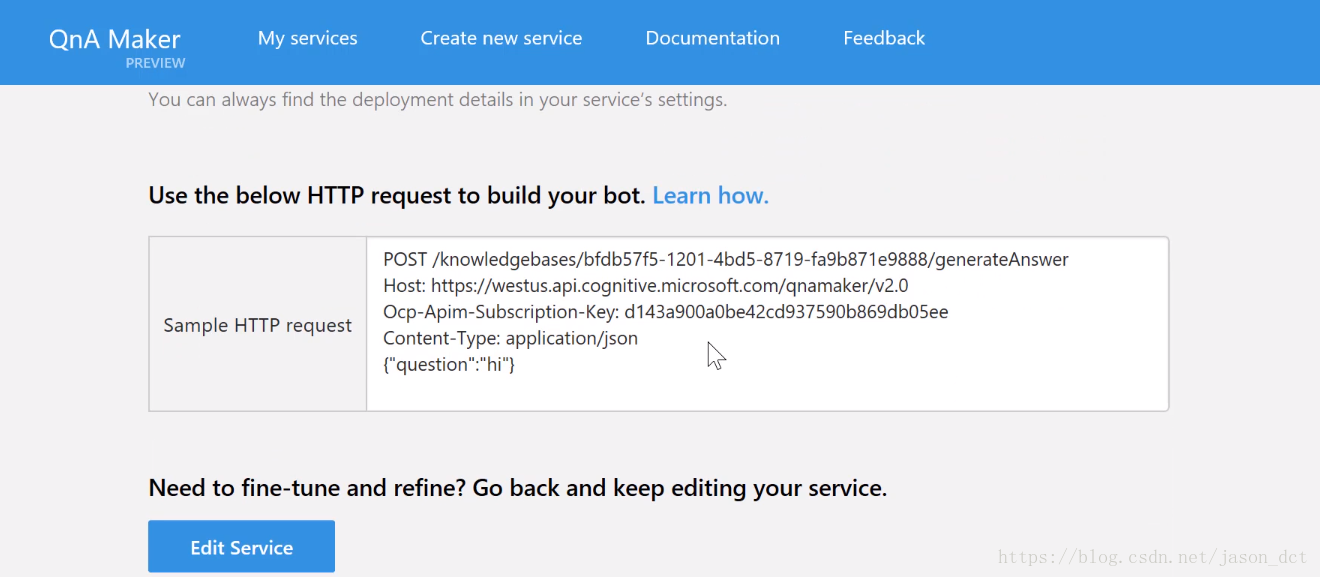Open the Documentation page

[712, 39]
